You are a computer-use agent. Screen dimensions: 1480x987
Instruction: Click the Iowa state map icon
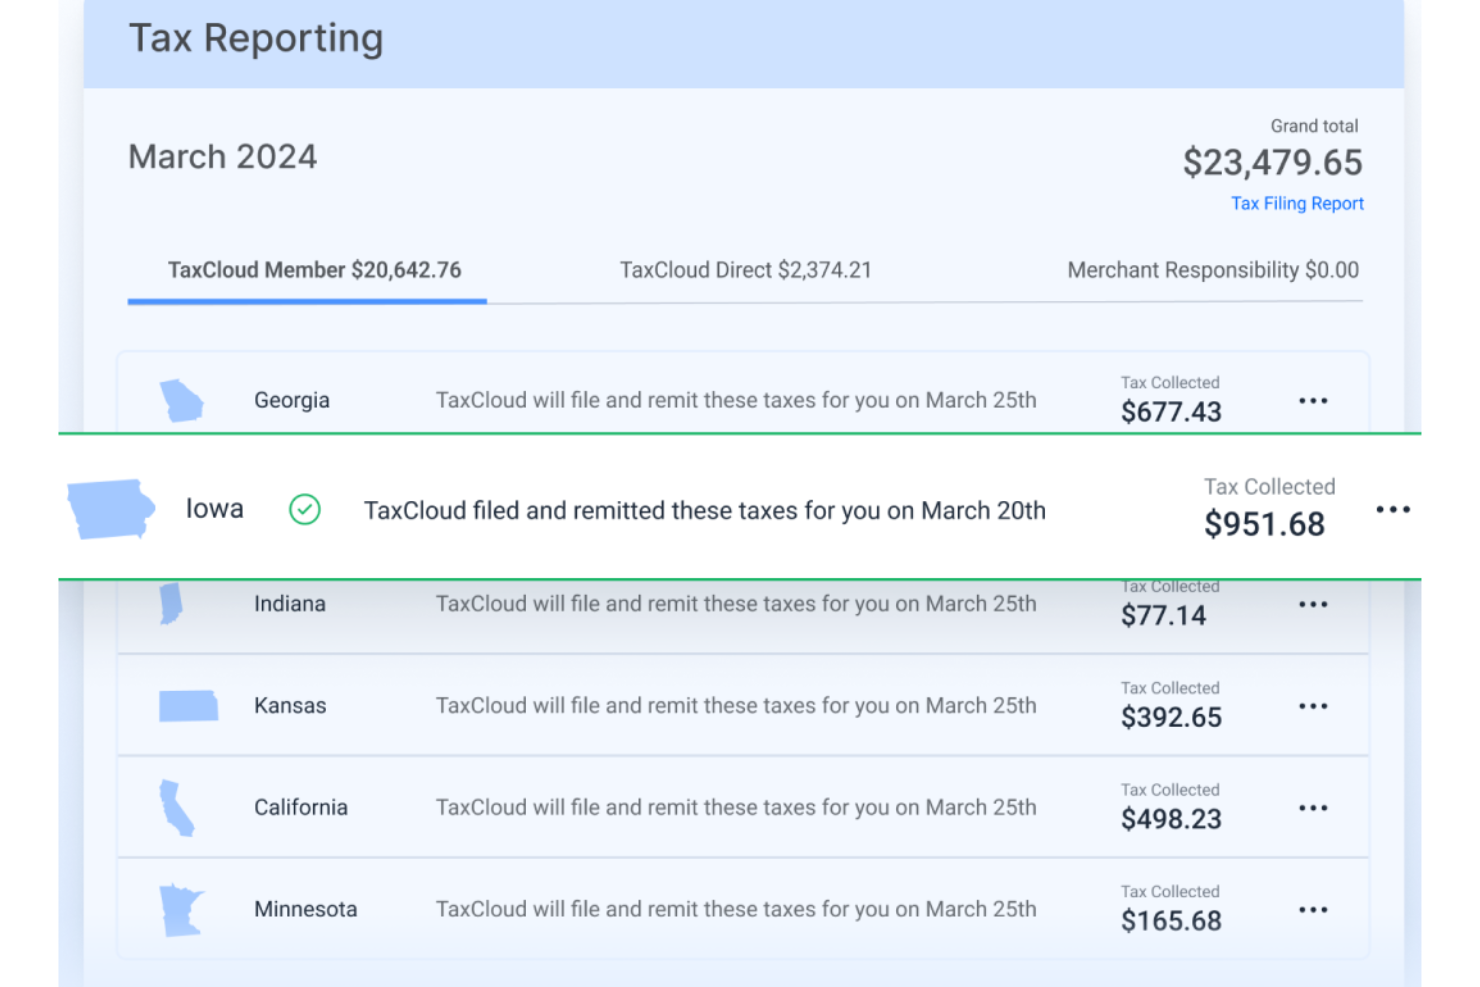[110, 508]
